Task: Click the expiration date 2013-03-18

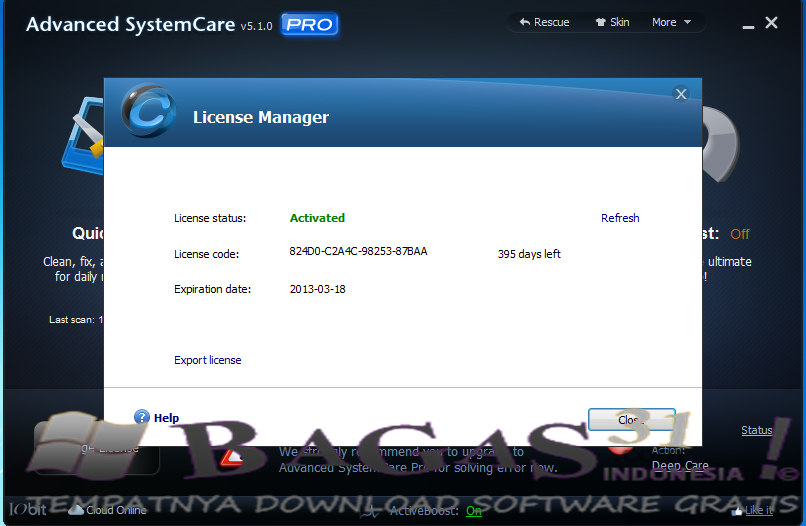Action: 318,289
